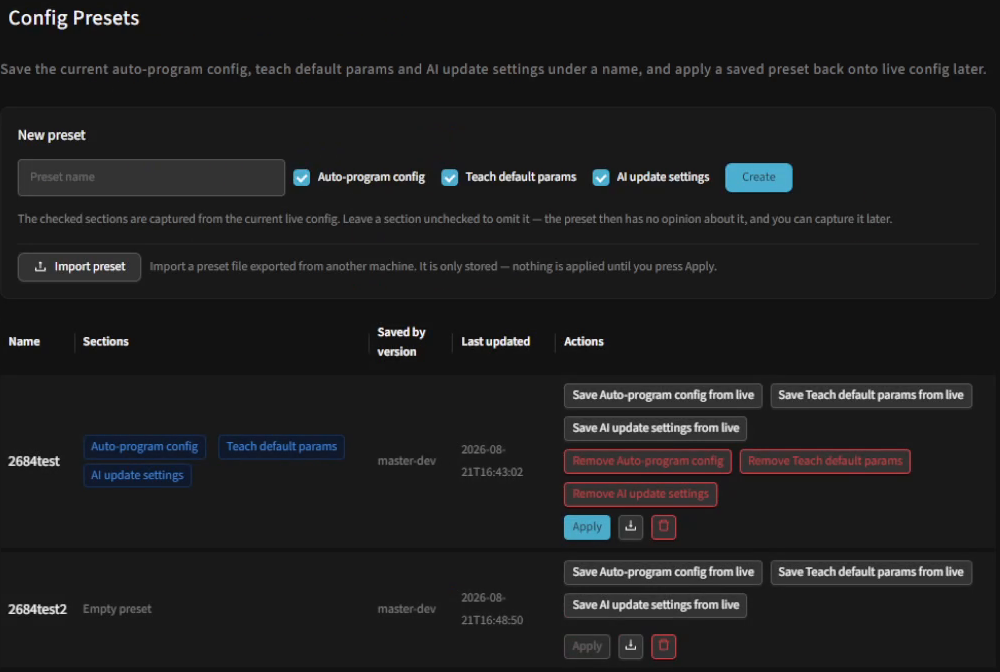Click master-dev version in 2684test row

coord(406,461)
